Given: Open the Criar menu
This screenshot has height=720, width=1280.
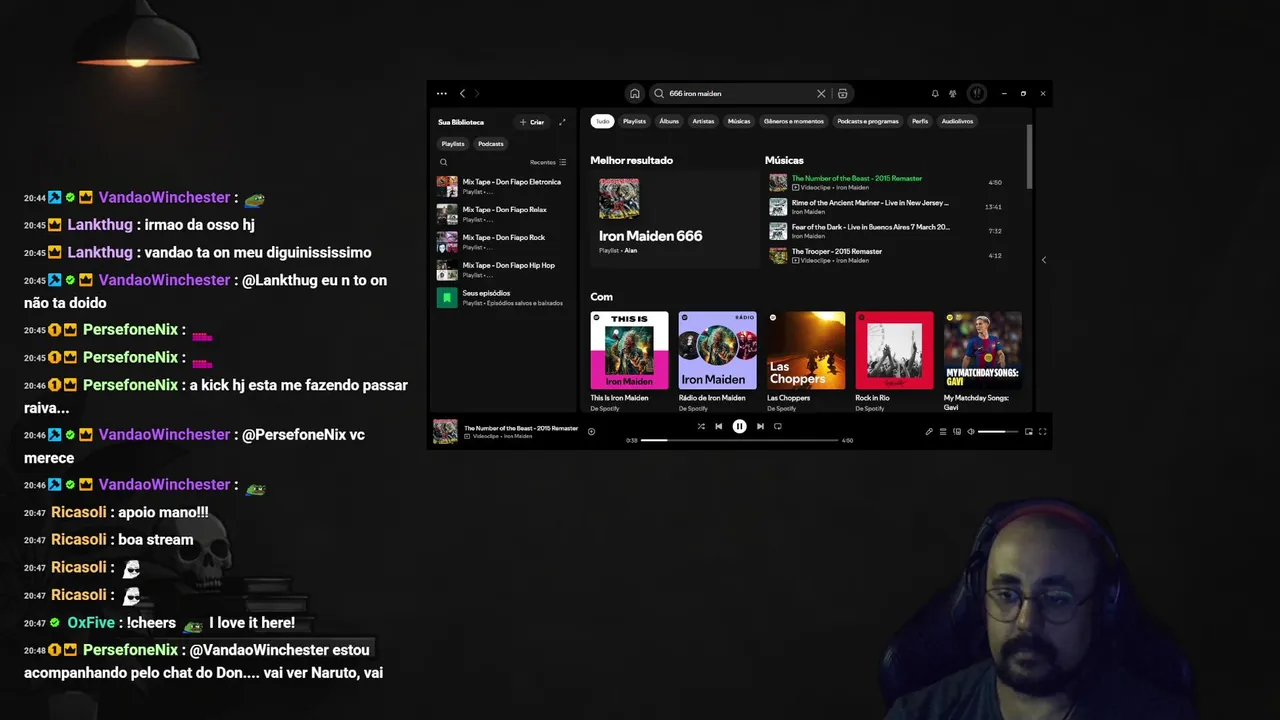Looking at the screenshot, I should point(532,122).
